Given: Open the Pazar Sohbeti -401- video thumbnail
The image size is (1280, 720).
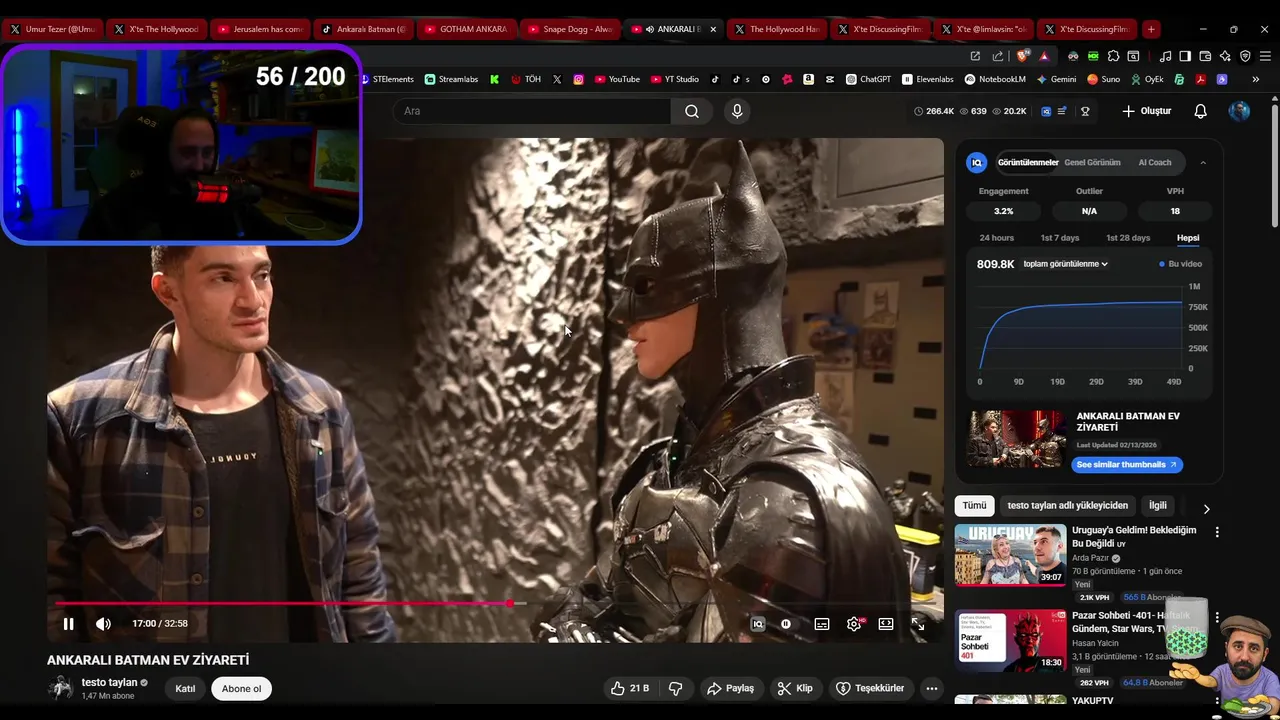Looking at the screenshot, I should (x=1010, y=641).
